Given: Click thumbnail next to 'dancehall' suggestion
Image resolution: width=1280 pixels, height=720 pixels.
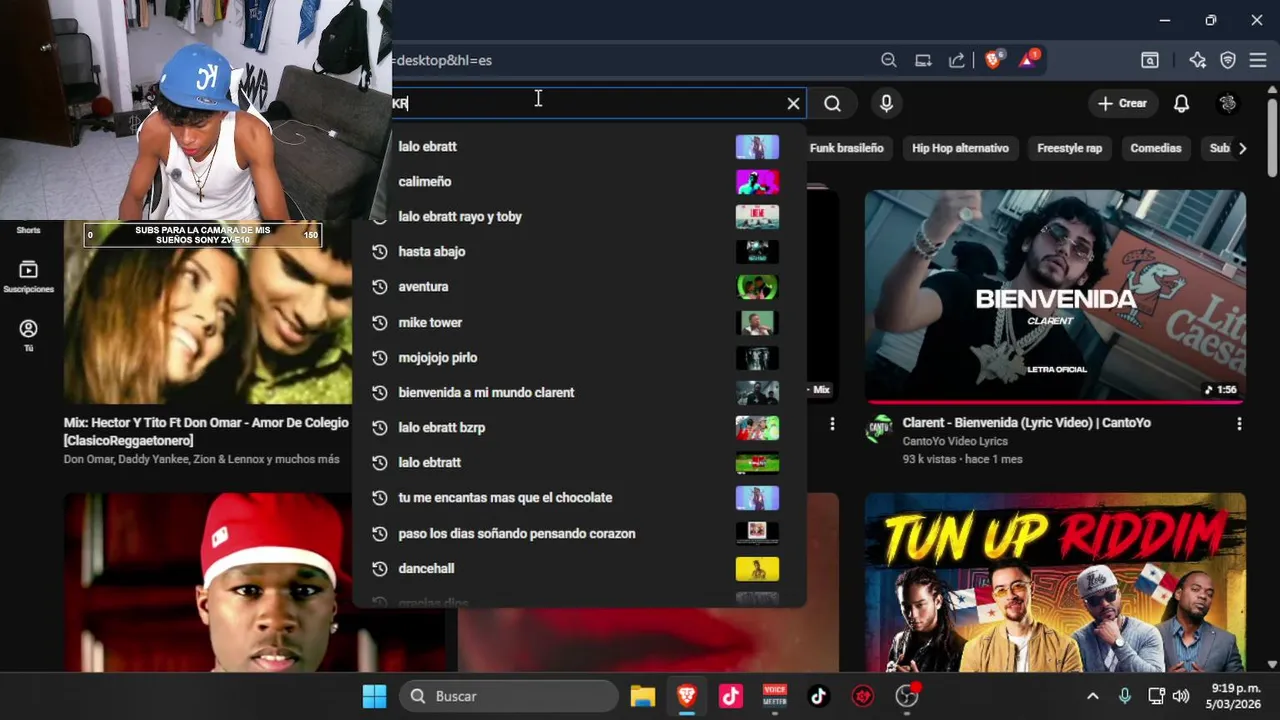Looking at the screenshot, I should 757,568.
